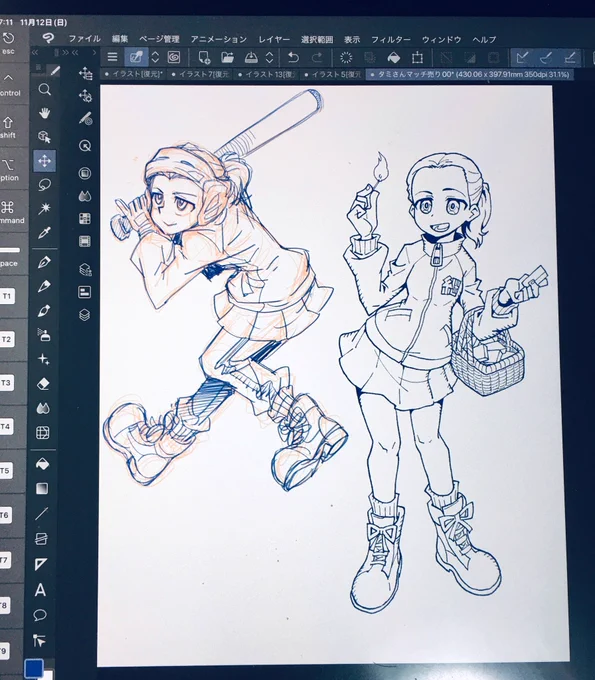The image size is (595, 680).
Task: Select the Operation object tool
Action: tap(44, 137)
